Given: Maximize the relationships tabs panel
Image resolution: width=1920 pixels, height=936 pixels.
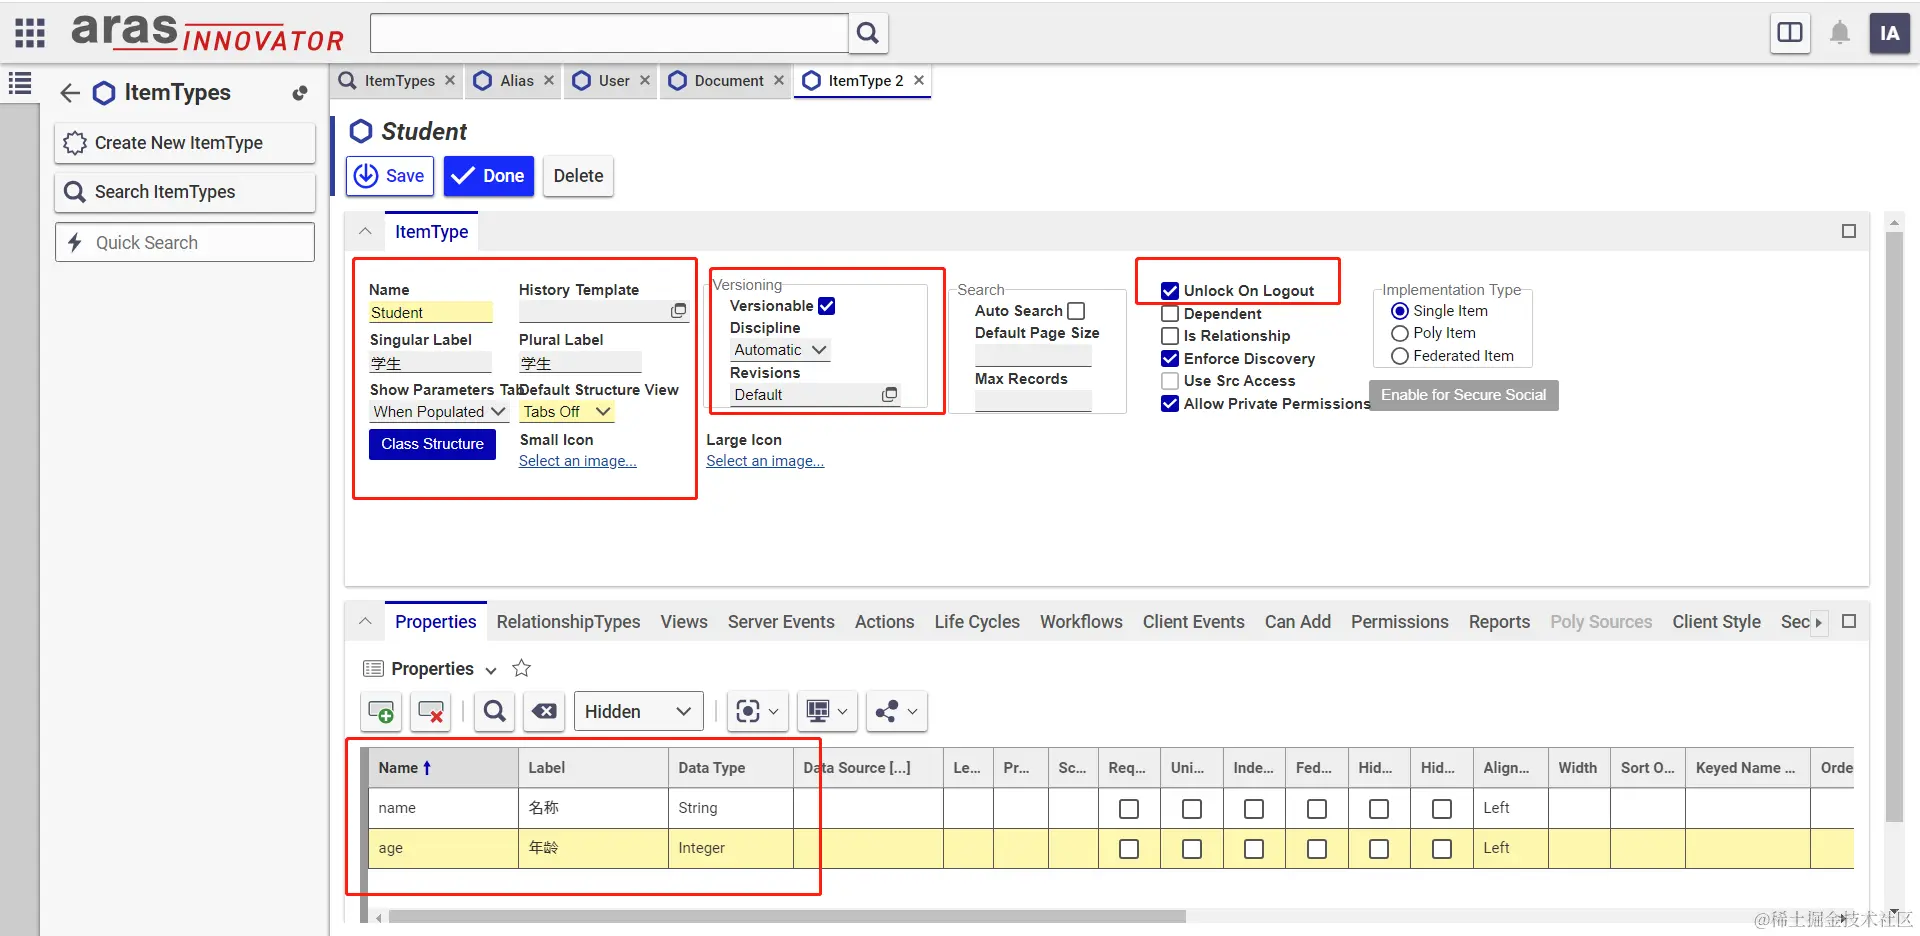Looking at the screenshot, I should 1849,621.
